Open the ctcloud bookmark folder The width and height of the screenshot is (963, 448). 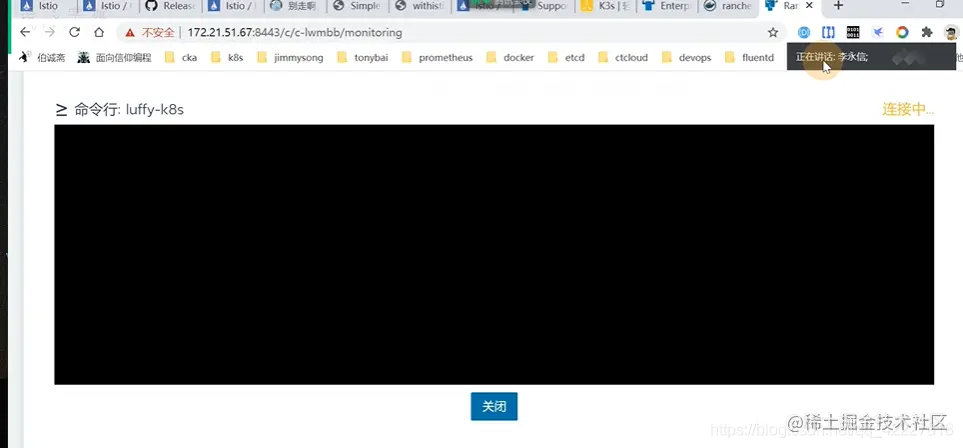[623, 58]
